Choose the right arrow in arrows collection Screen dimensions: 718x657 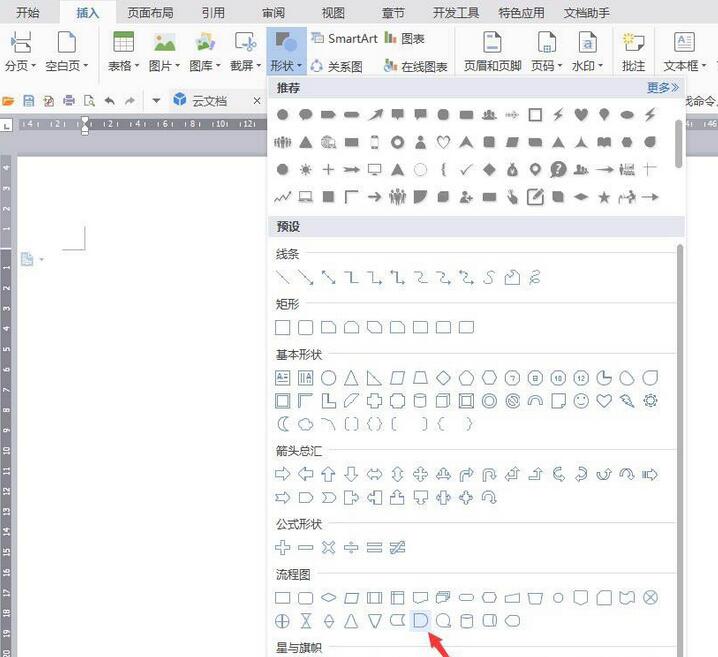(x=283, y=474)
